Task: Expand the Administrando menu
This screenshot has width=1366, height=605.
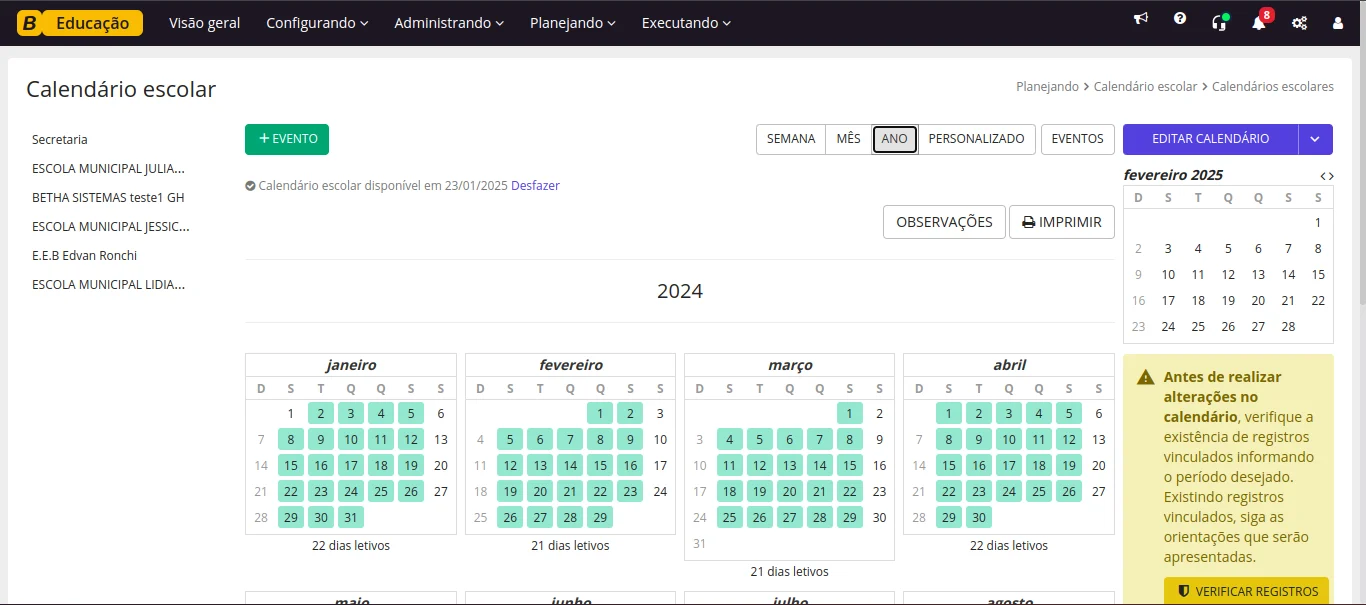Action: [x=449, y=23]
